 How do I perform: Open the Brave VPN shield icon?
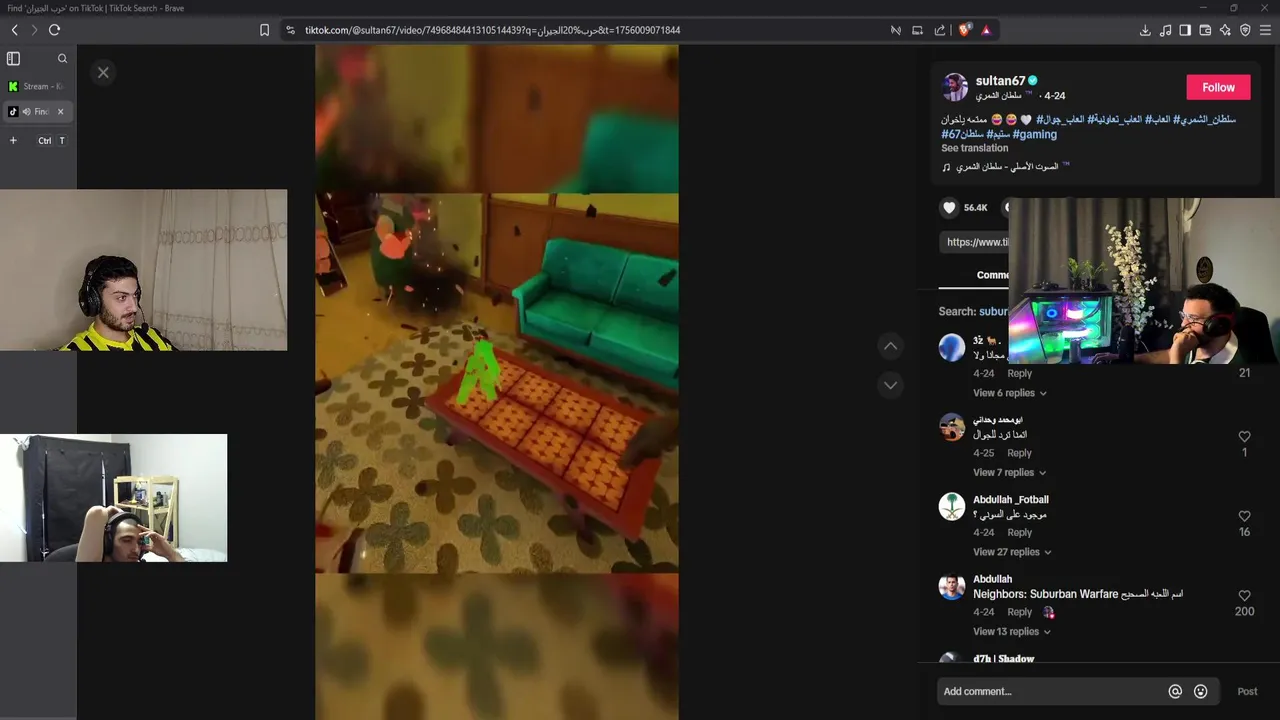tap(1245, 30)
